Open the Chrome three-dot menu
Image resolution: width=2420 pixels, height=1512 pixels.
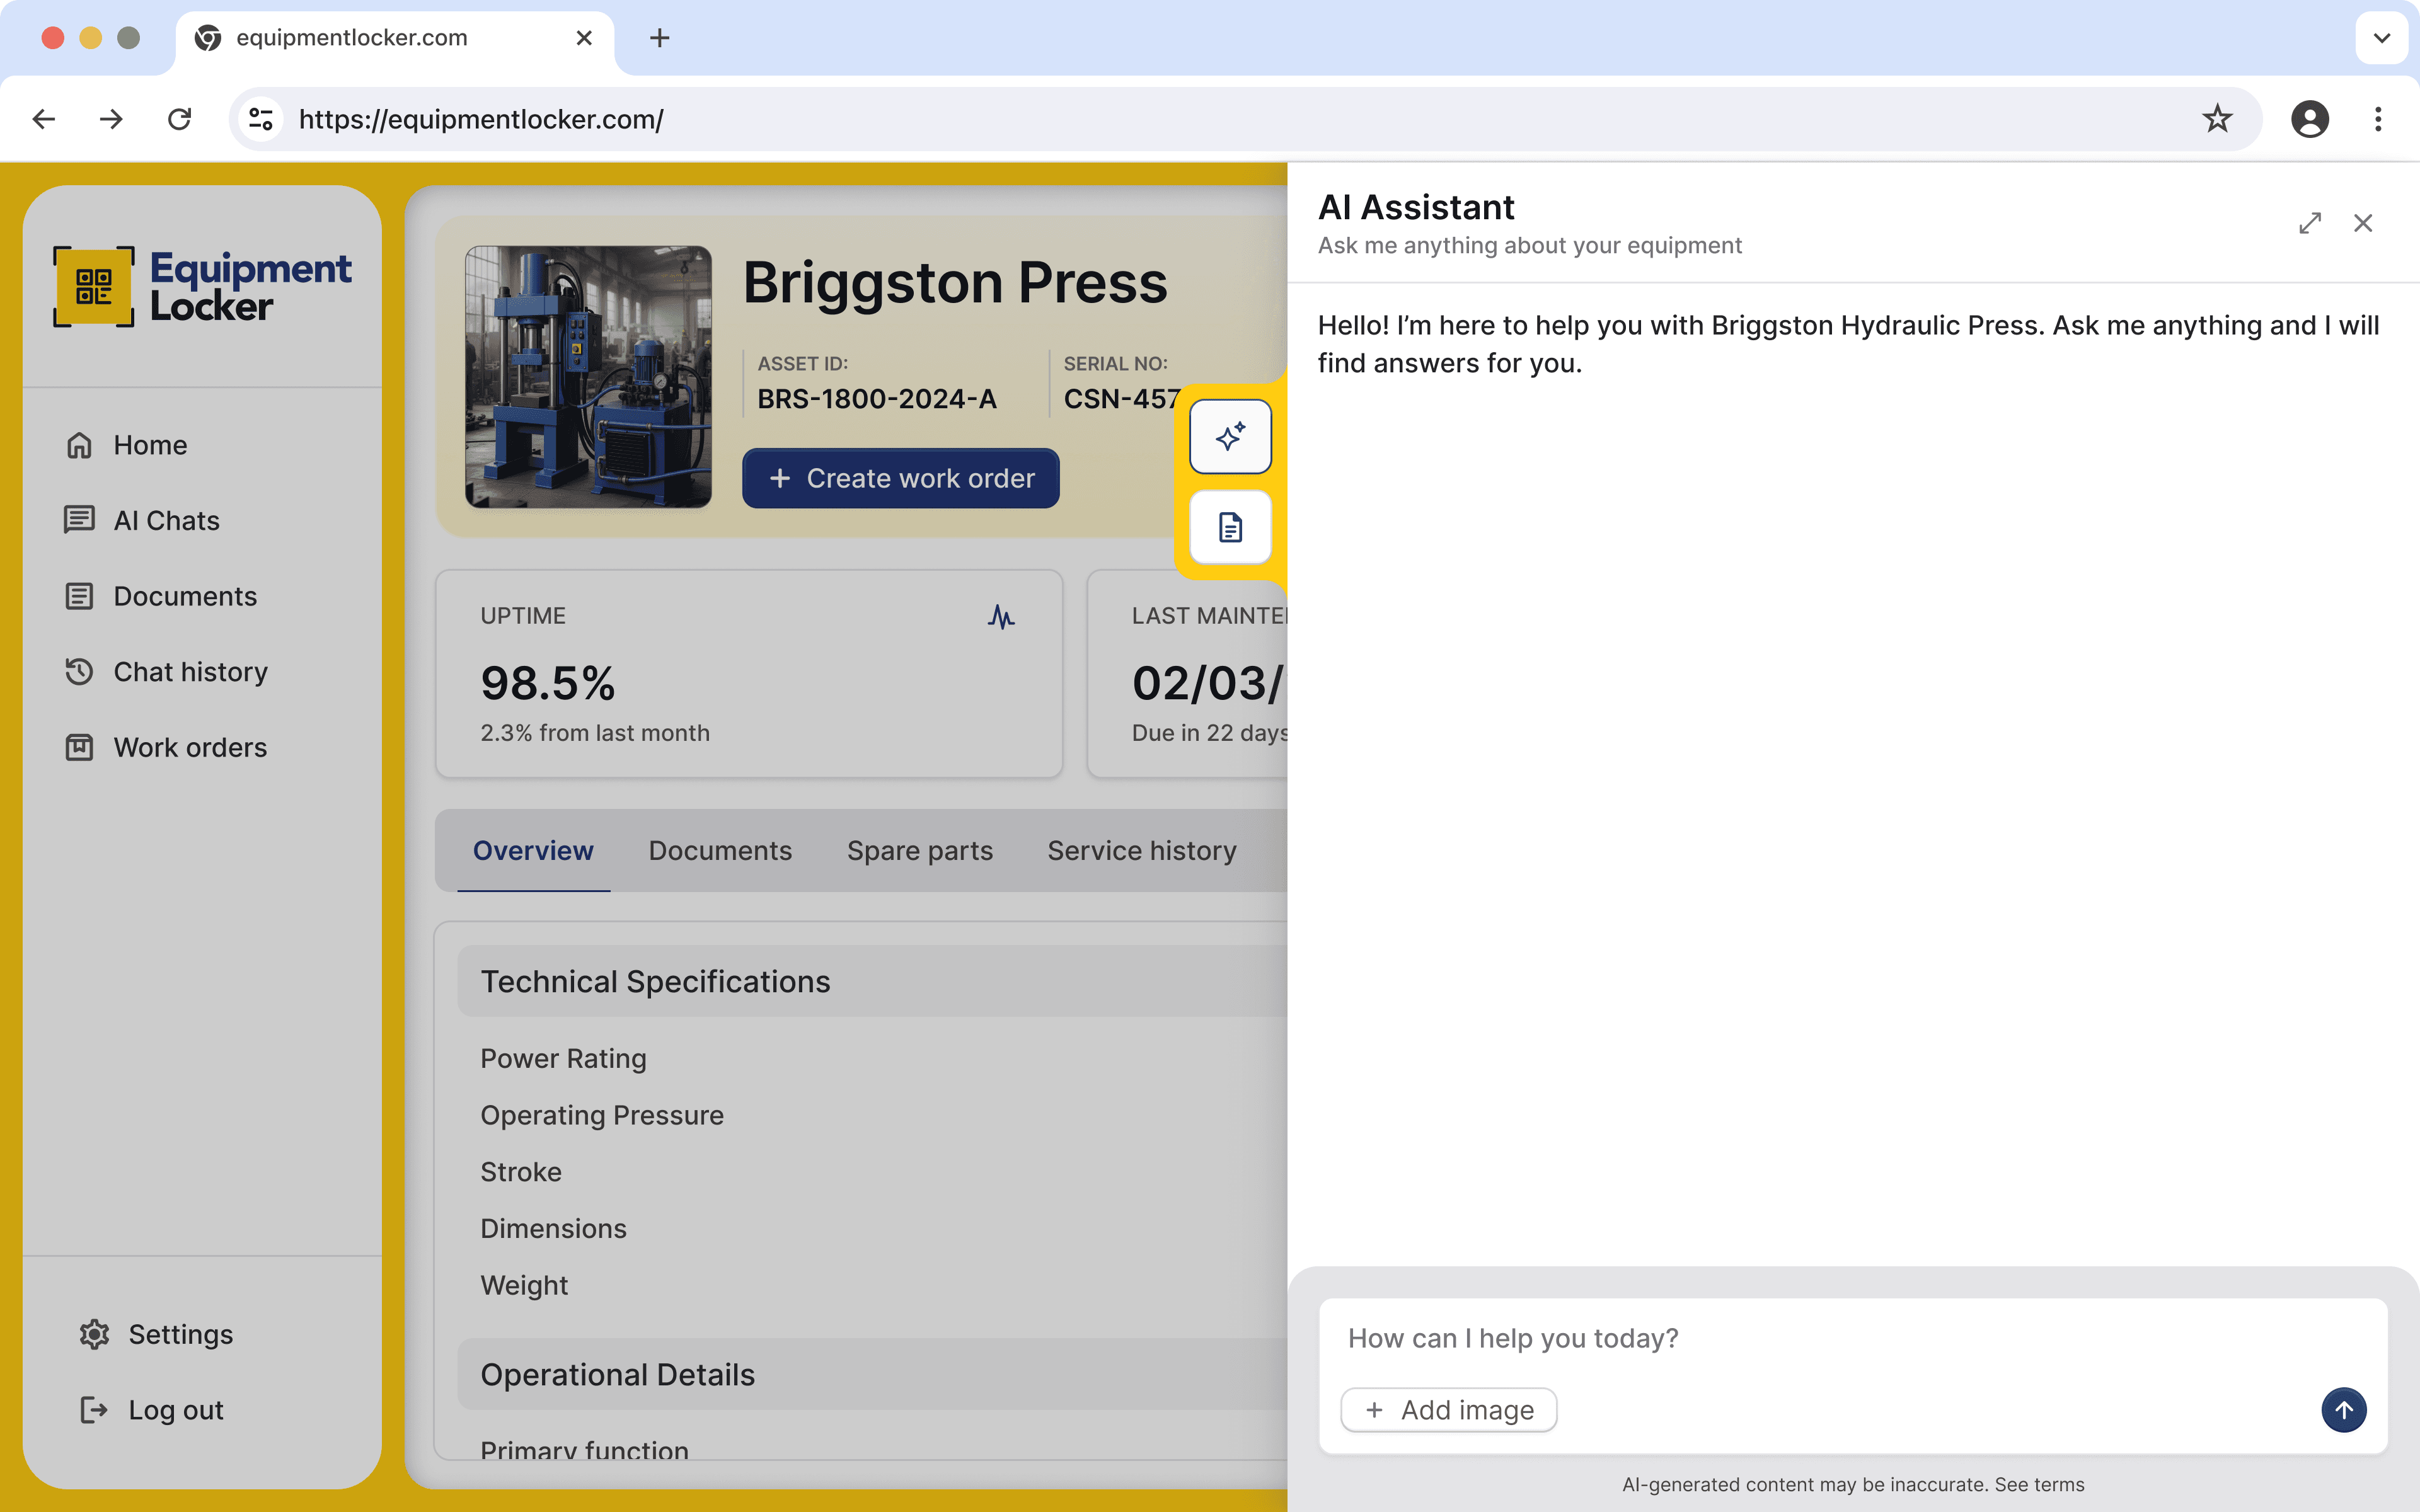[2378, 119]
